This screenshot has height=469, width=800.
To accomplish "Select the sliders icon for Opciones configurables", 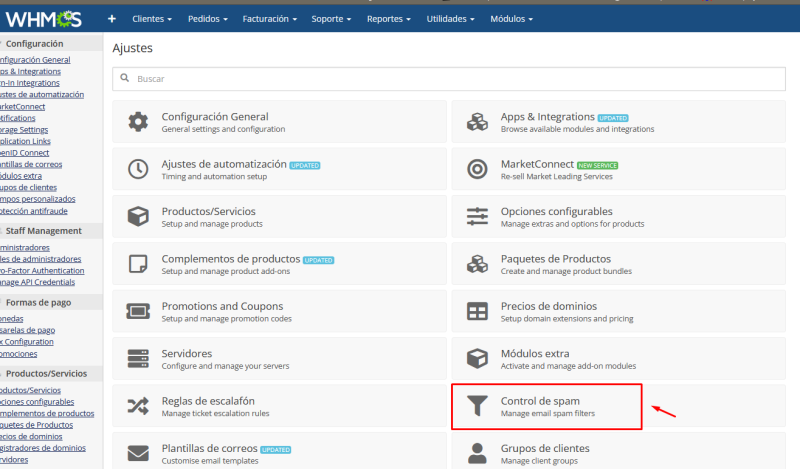I will pos(477,217).
